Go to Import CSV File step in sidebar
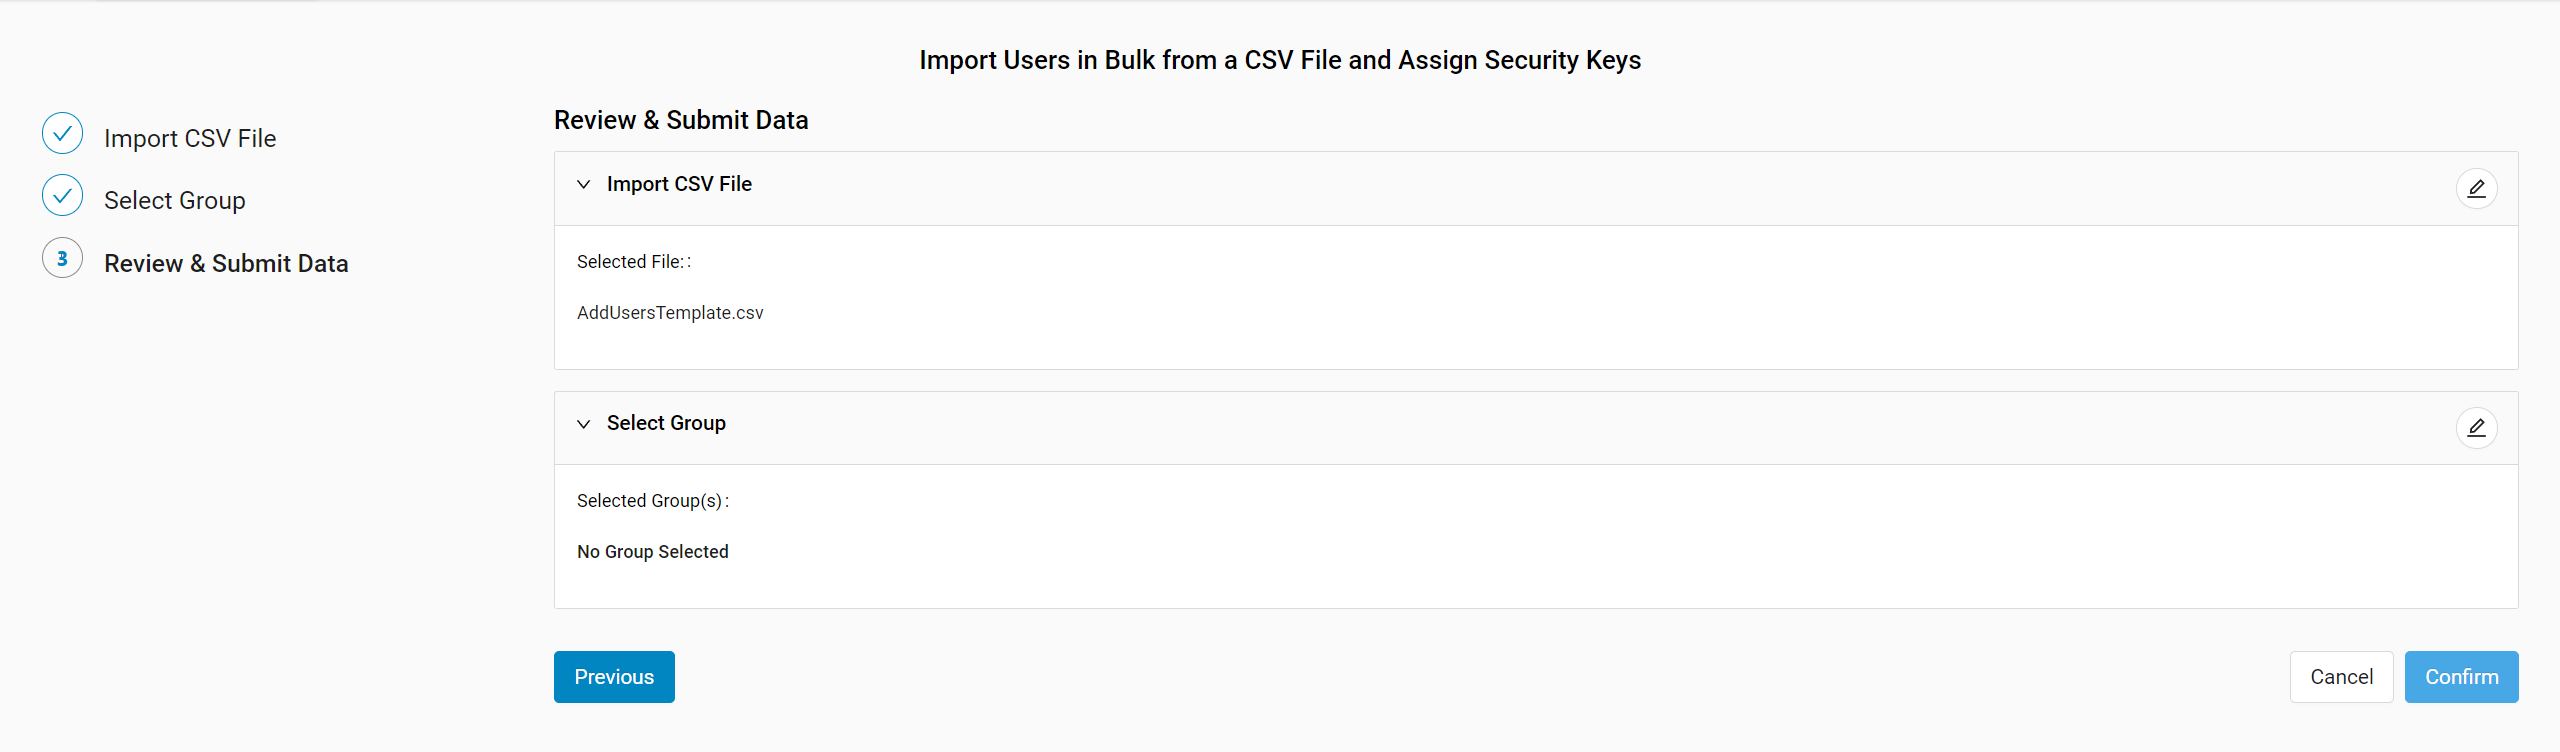Viewport: 2560px width, 752px height. (190, 138)
